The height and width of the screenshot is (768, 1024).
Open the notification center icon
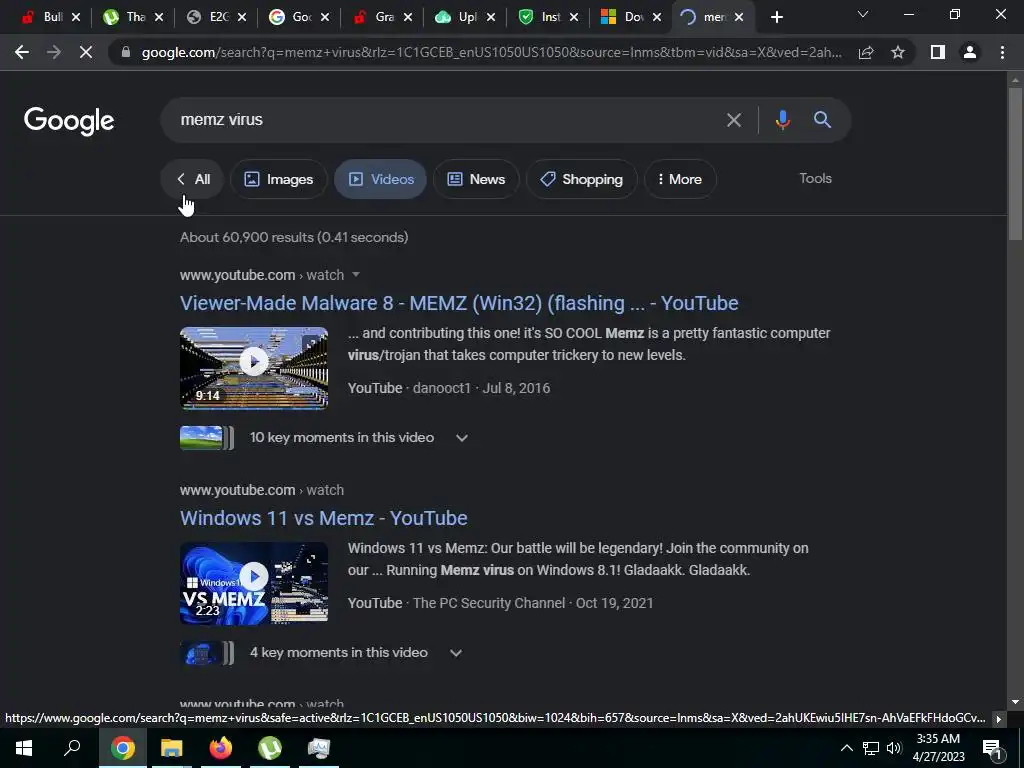click(x=992, y=748)
